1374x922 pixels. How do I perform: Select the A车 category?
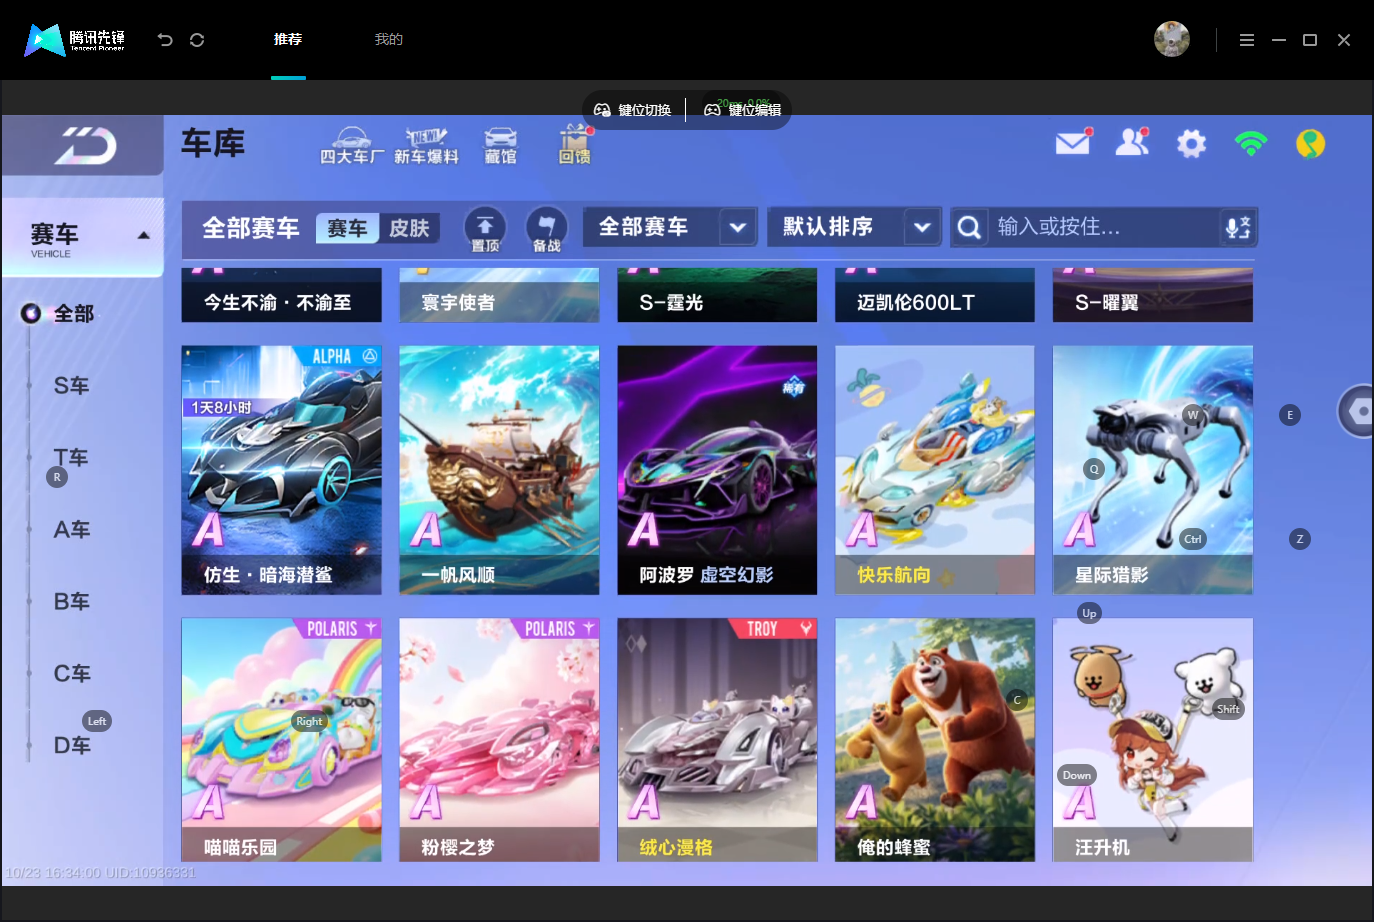[x=71, y=530]
